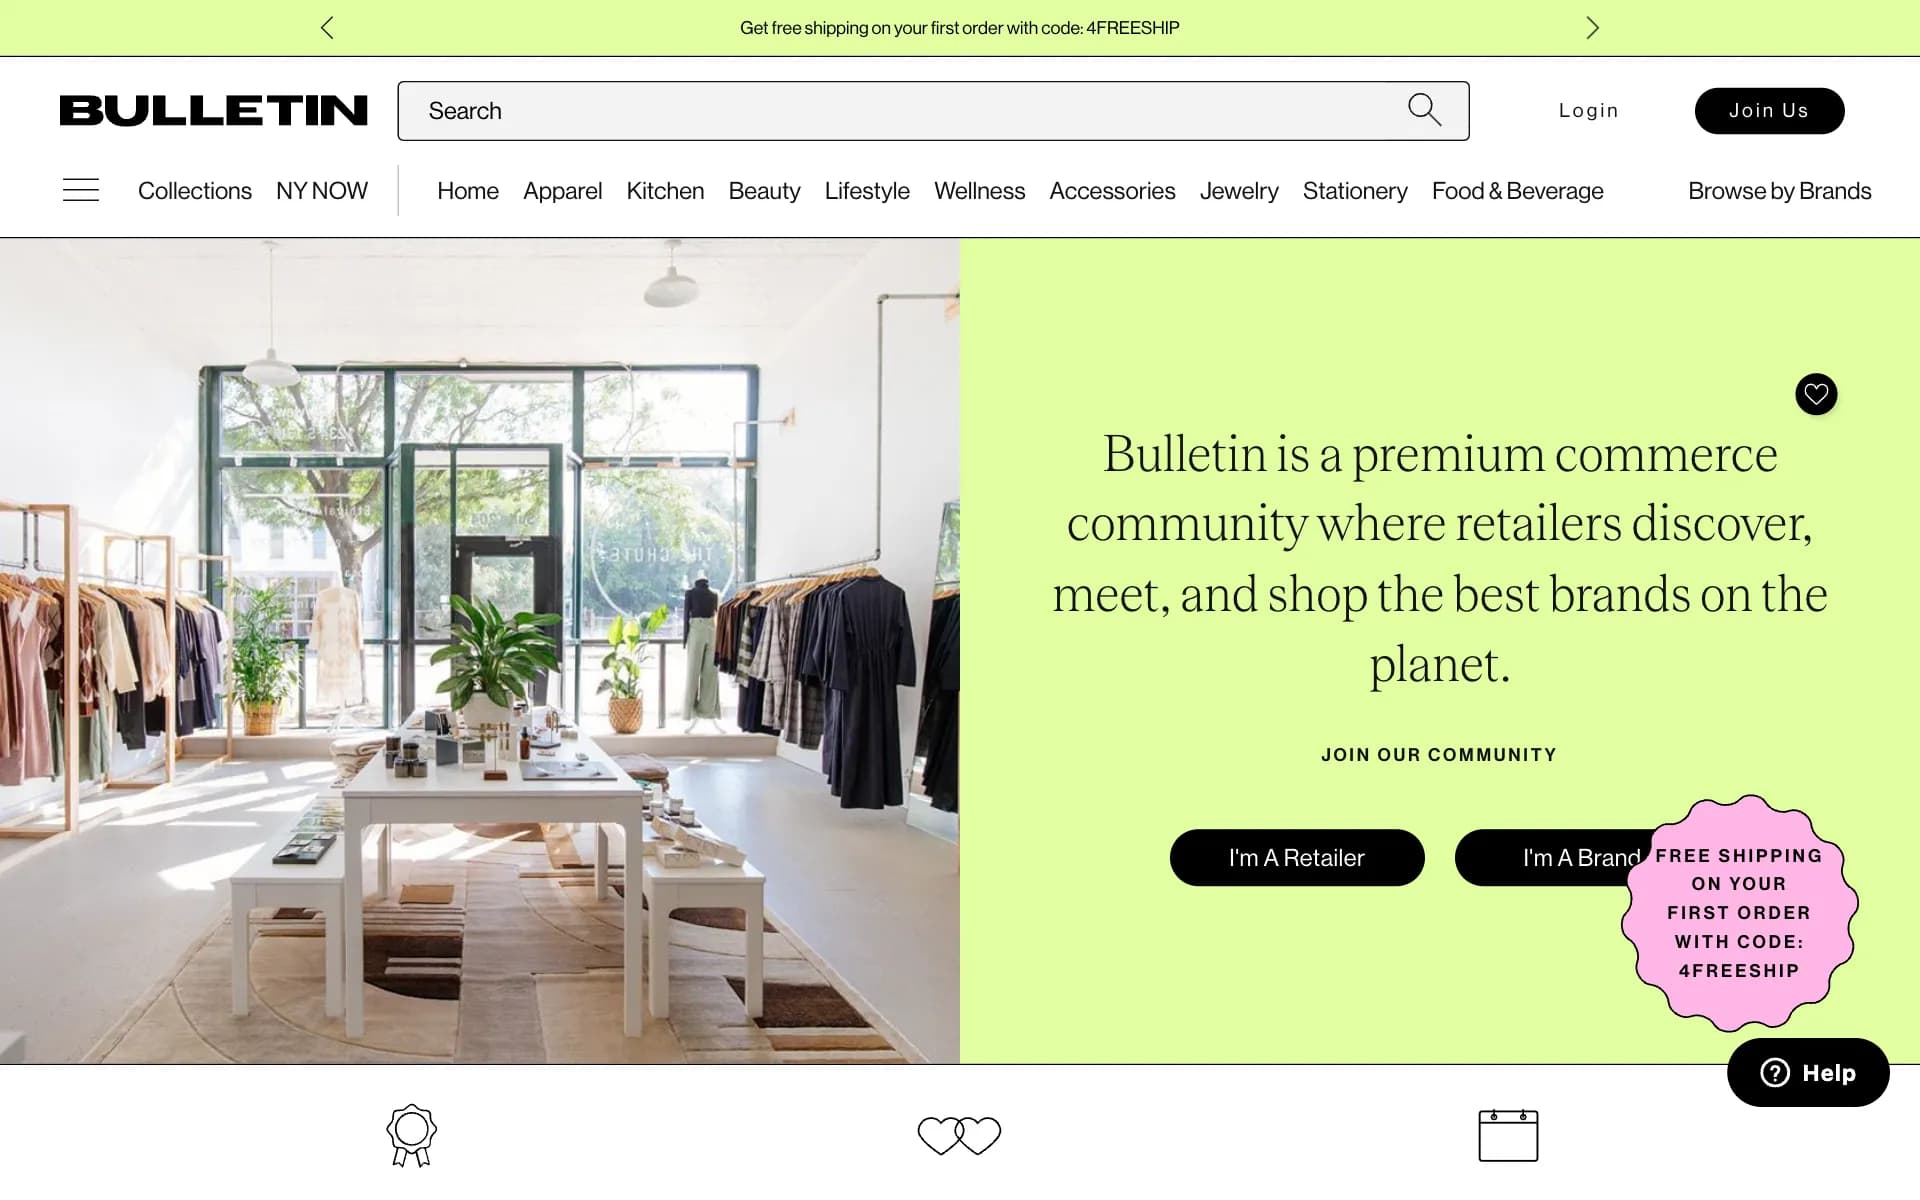Select the Jewelry menu item
This screenshot has width=1920, height=1200.
(1239, 191)
